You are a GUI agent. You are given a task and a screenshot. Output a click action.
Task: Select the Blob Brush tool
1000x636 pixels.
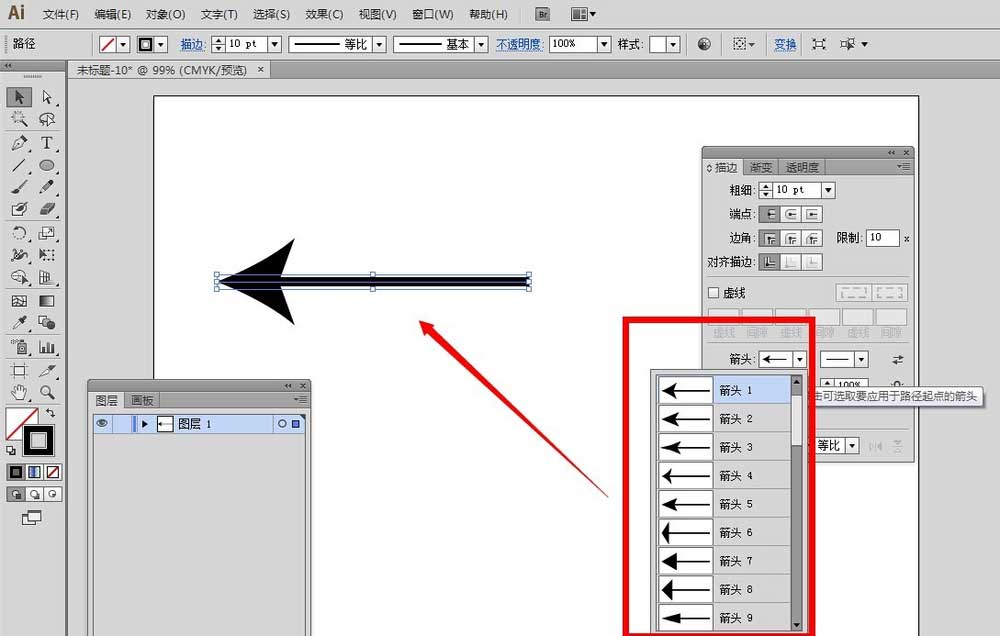click(x=19, y=209)
